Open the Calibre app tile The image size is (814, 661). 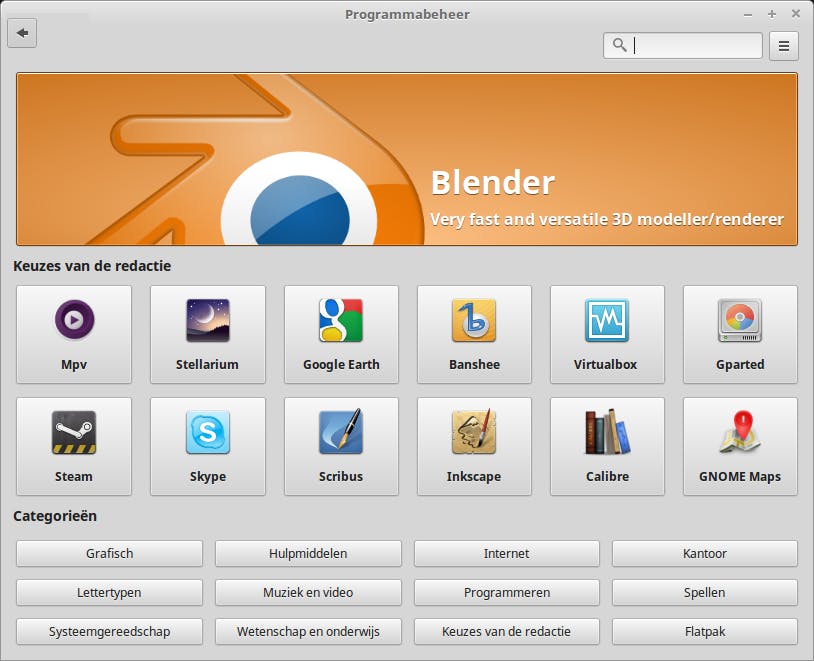coord(607,447)
